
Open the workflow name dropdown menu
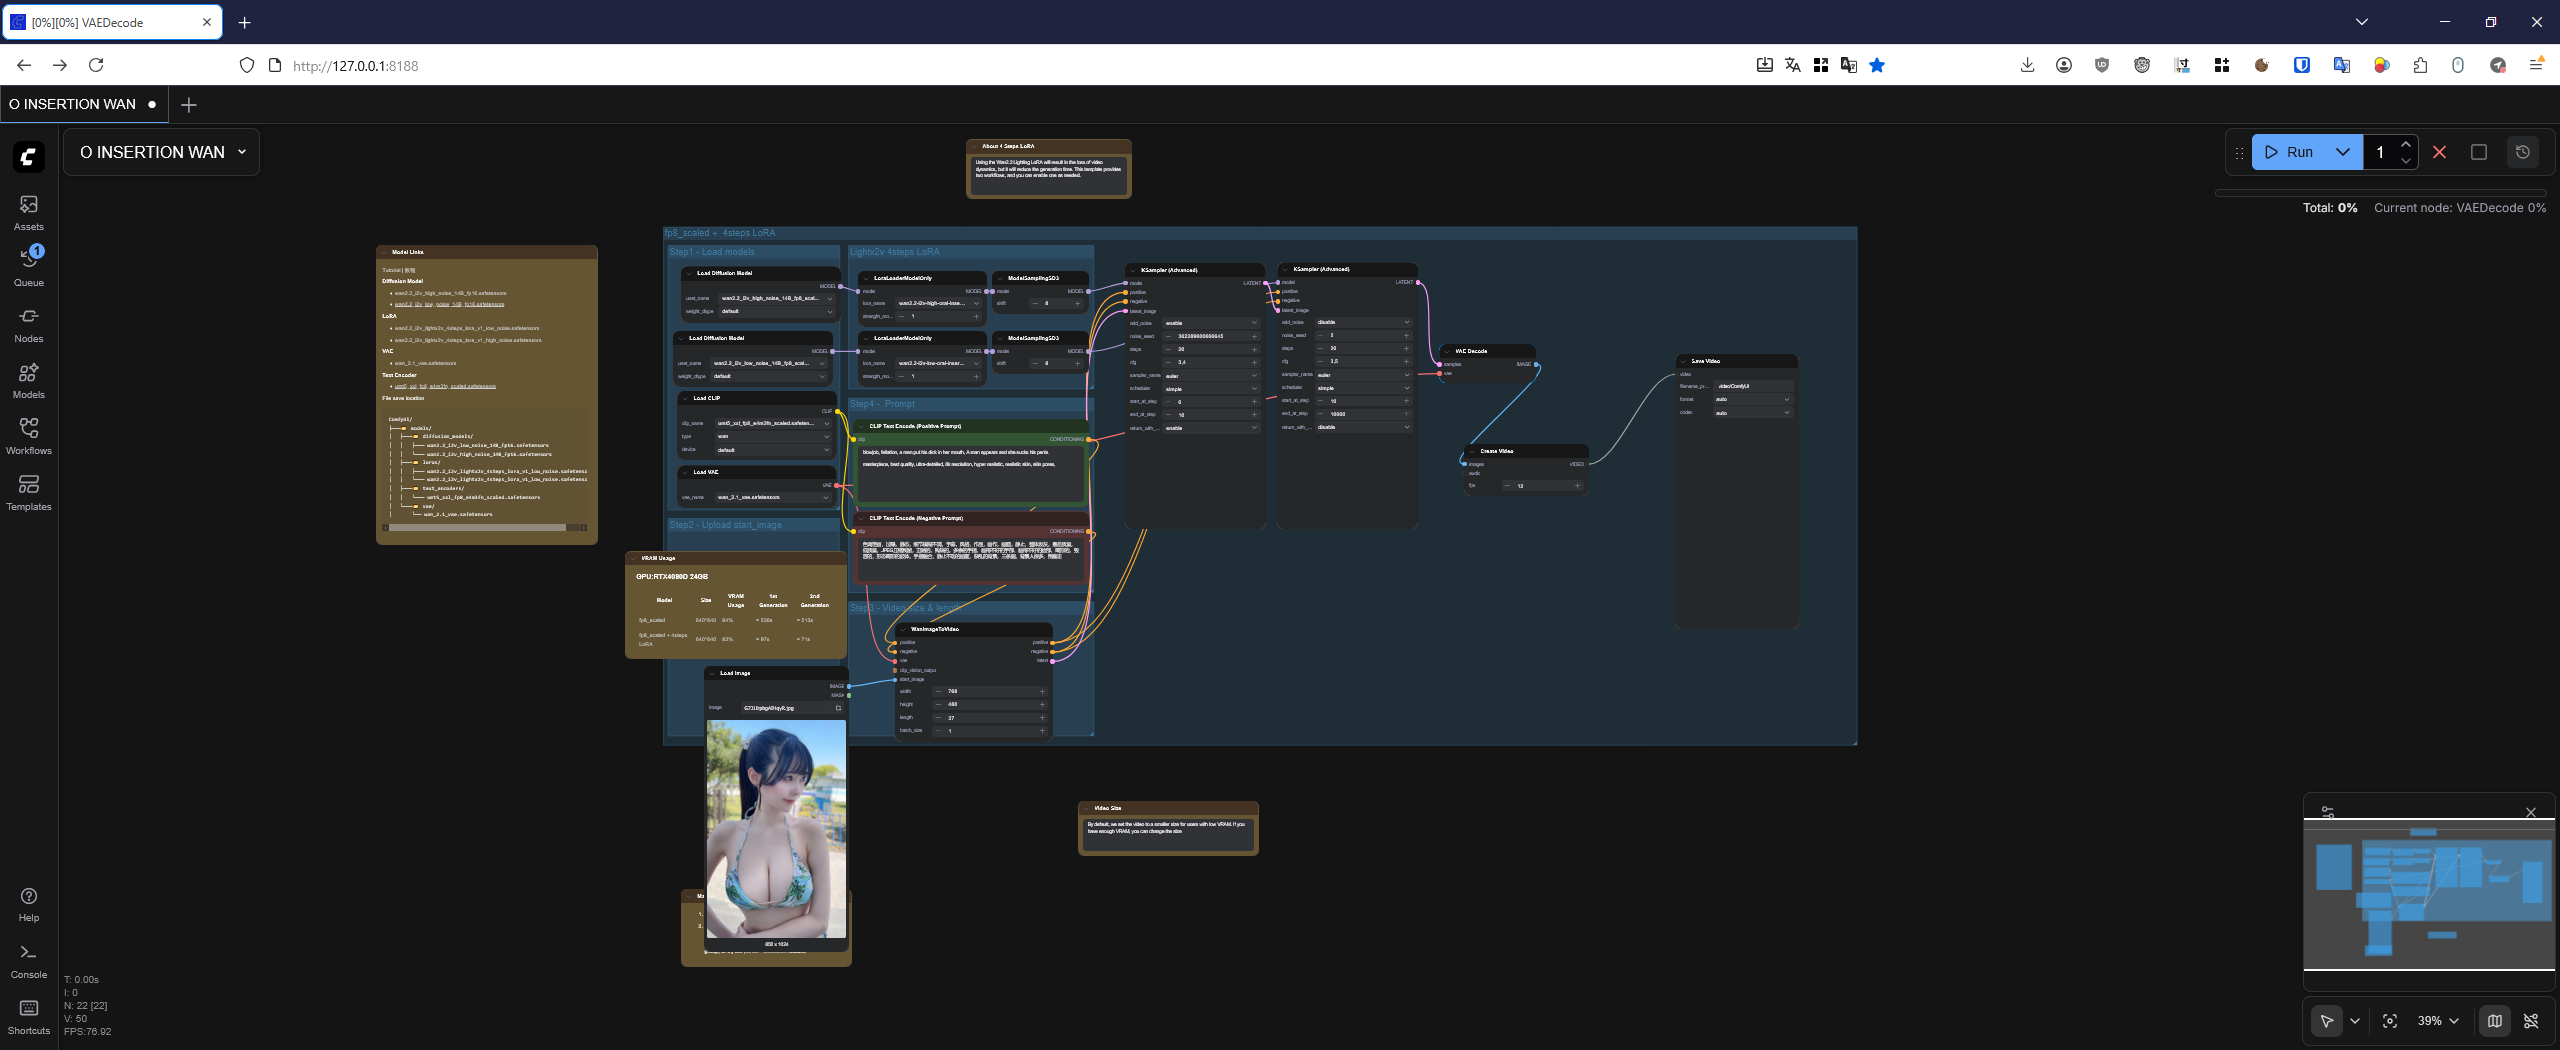(162, 152)
